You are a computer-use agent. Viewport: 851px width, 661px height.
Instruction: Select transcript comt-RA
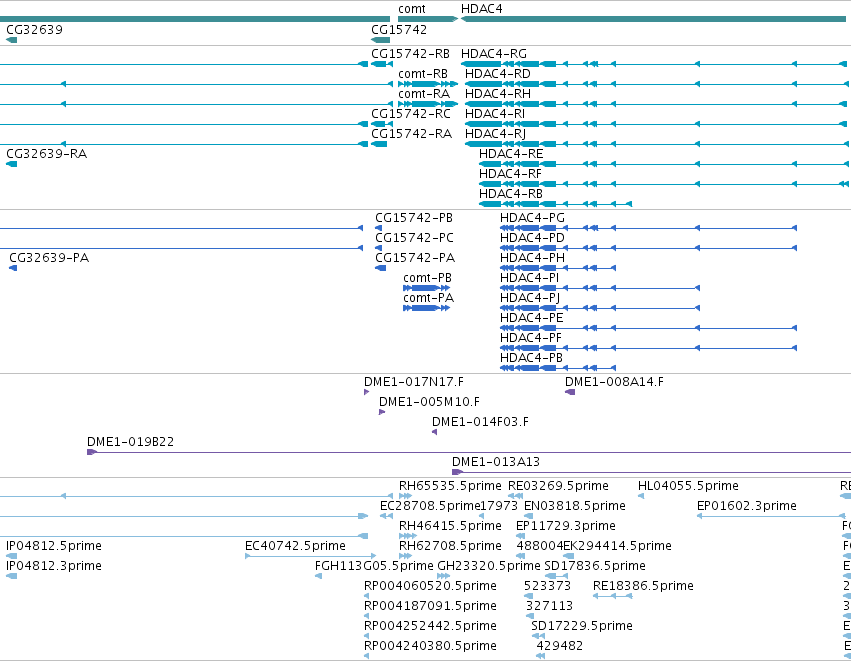click(424, 94)
